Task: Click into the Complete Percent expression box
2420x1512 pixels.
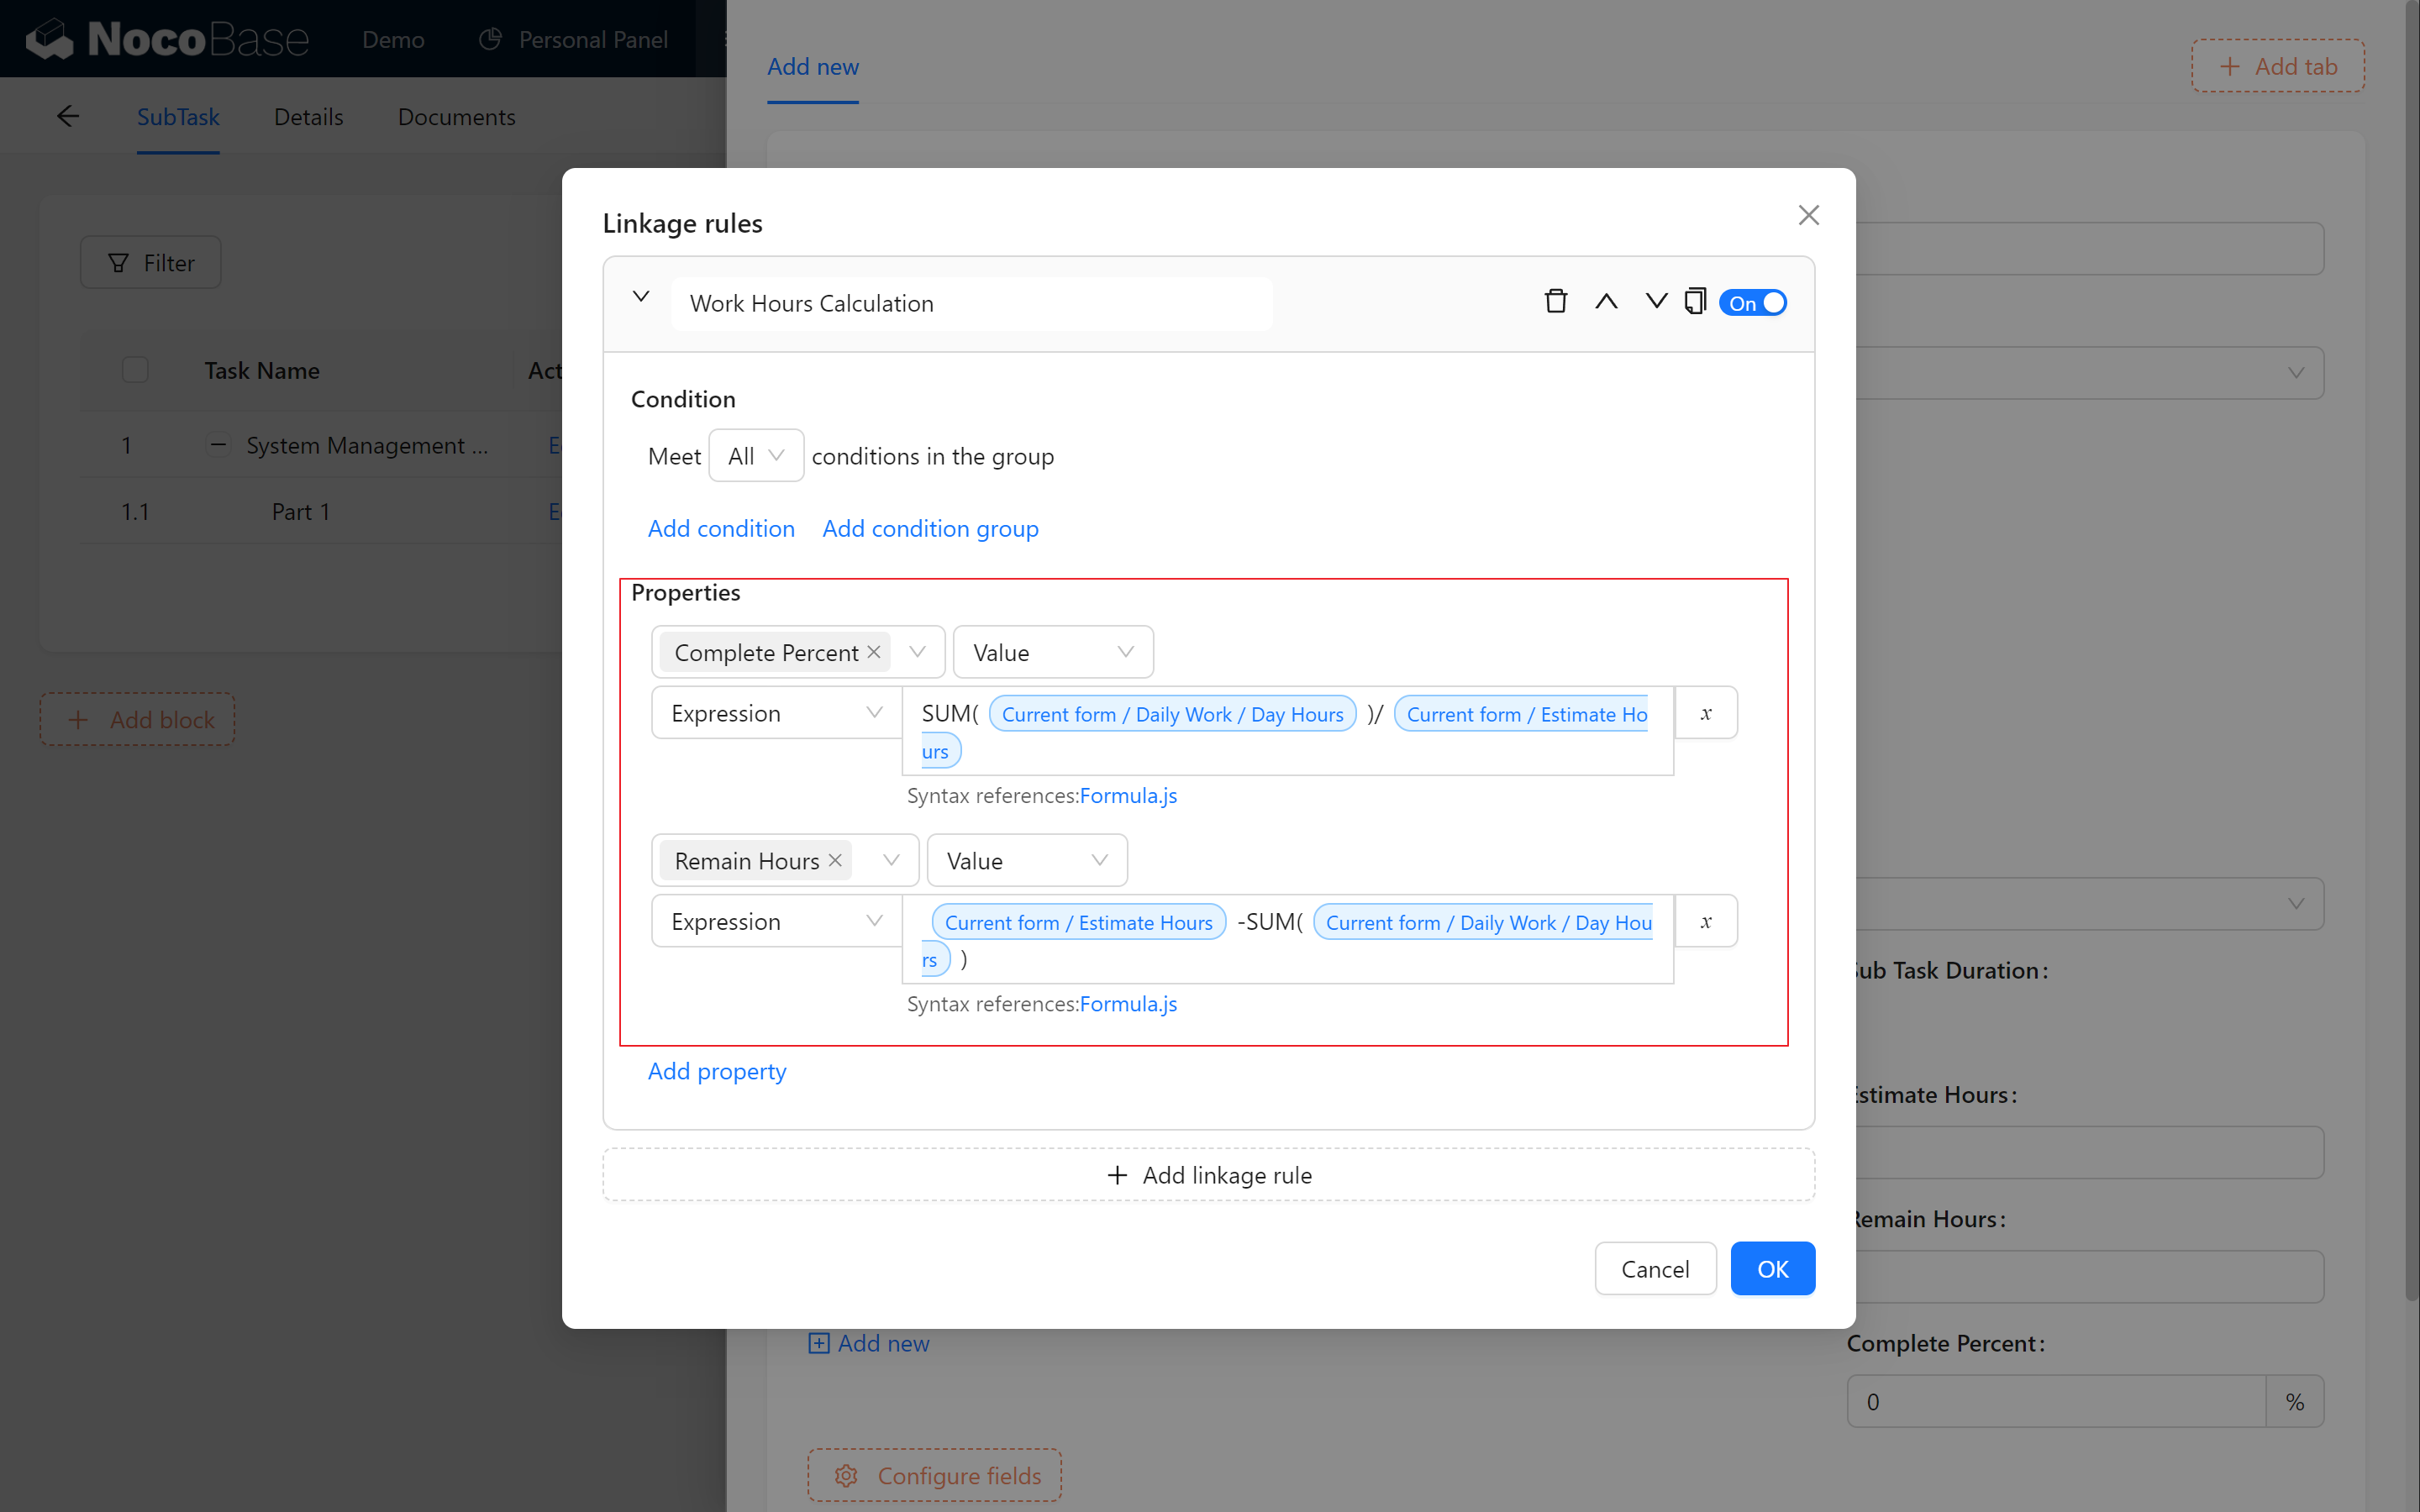Action: (x=1287, y=731)
